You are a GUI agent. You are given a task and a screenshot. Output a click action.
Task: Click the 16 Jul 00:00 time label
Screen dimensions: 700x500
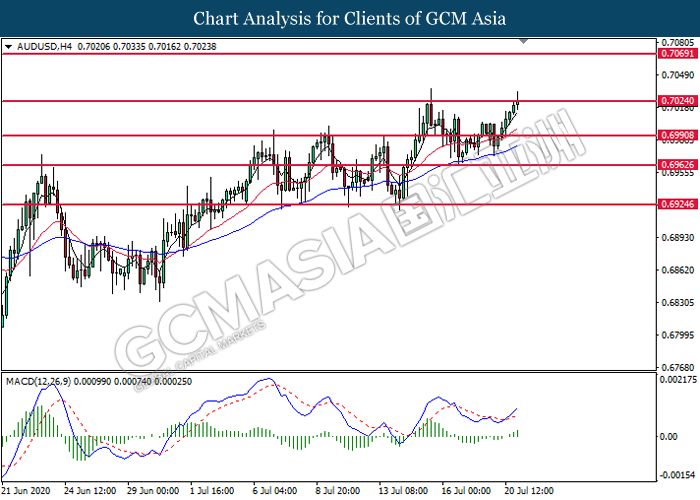pos(466,491)
